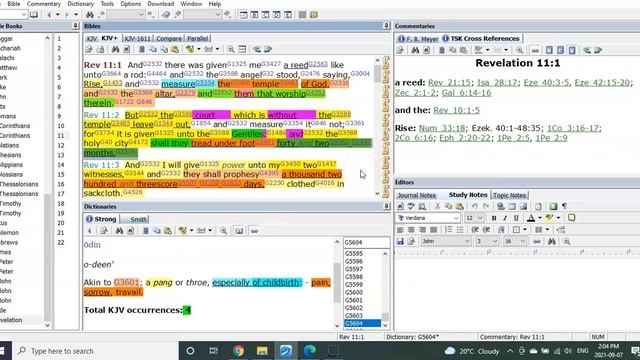Screen dimensions: 640x360
Task: Open the Commentary menu
Action: (44, 4)
